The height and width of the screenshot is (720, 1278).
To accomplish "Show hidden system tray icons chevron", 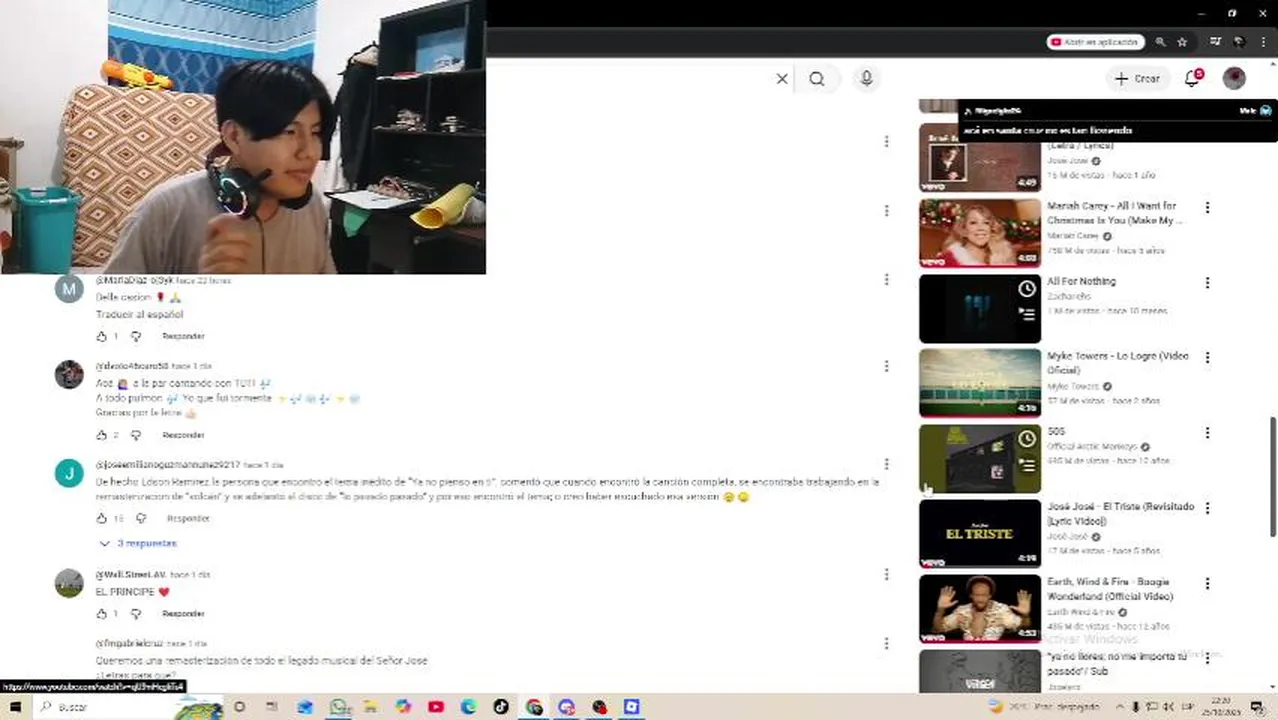I will tap(1120, 707).
